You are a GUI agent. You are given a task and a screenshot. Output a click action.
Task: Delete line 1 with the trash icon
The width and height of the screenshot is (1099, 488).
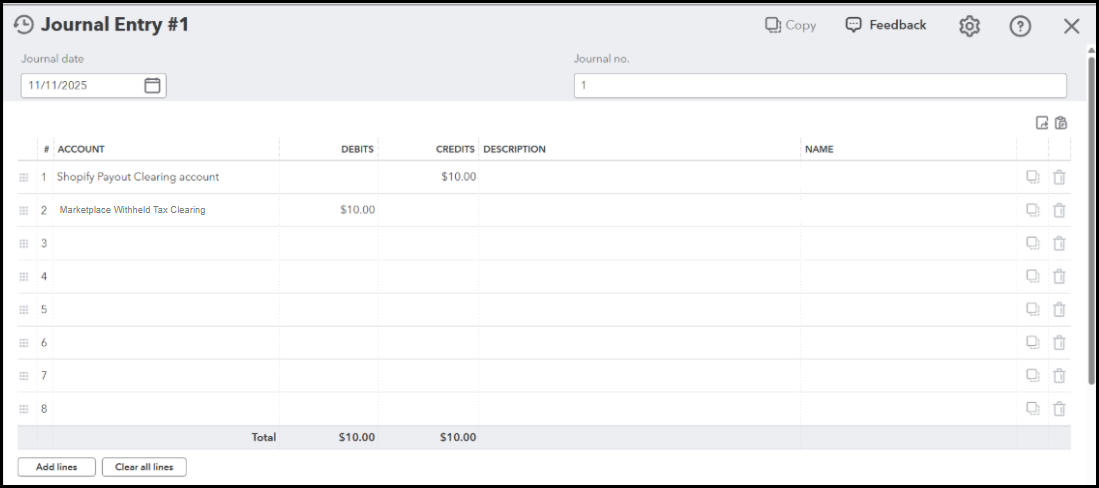pyautogui.click(x=1059, y=177)
